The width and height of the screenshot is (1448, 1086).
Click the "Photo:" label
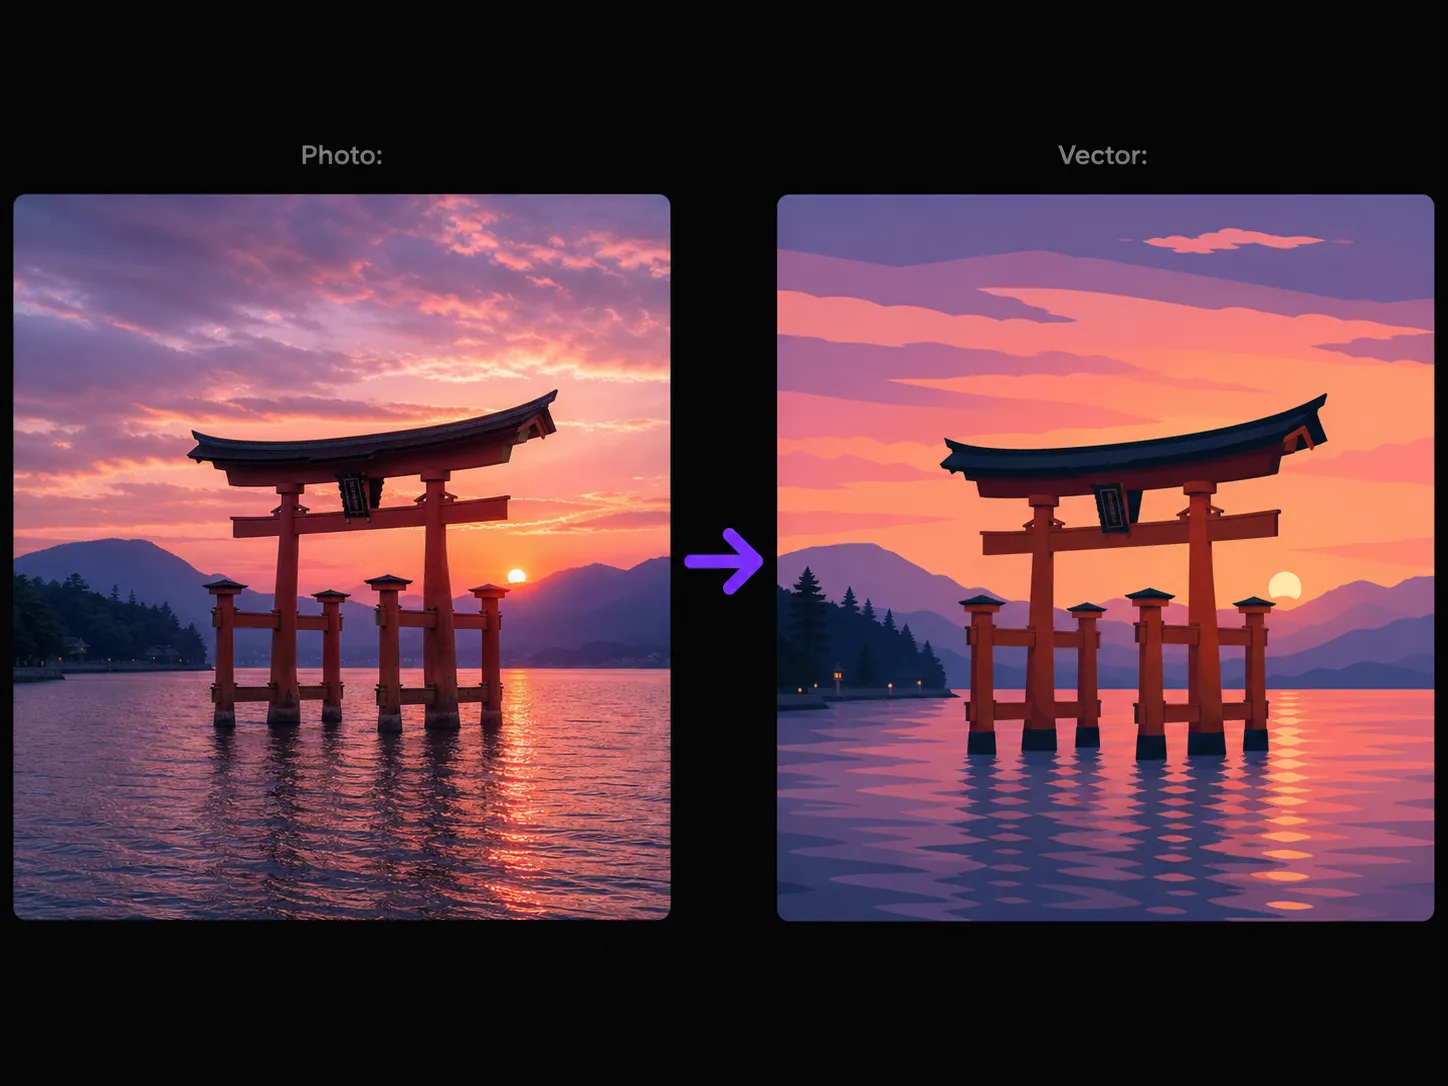point(342,155)
